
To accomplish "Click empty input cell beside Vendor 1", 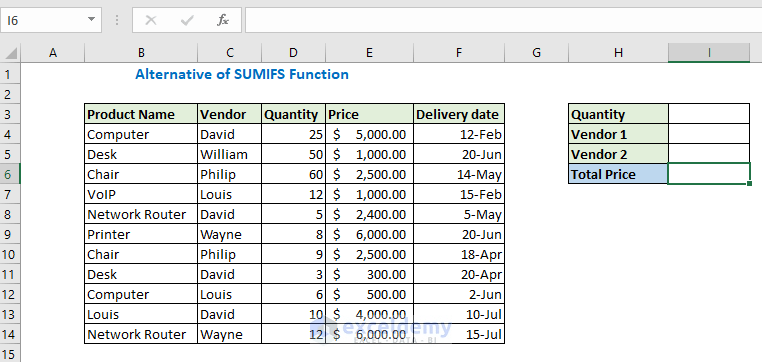I will coord(709,134).
